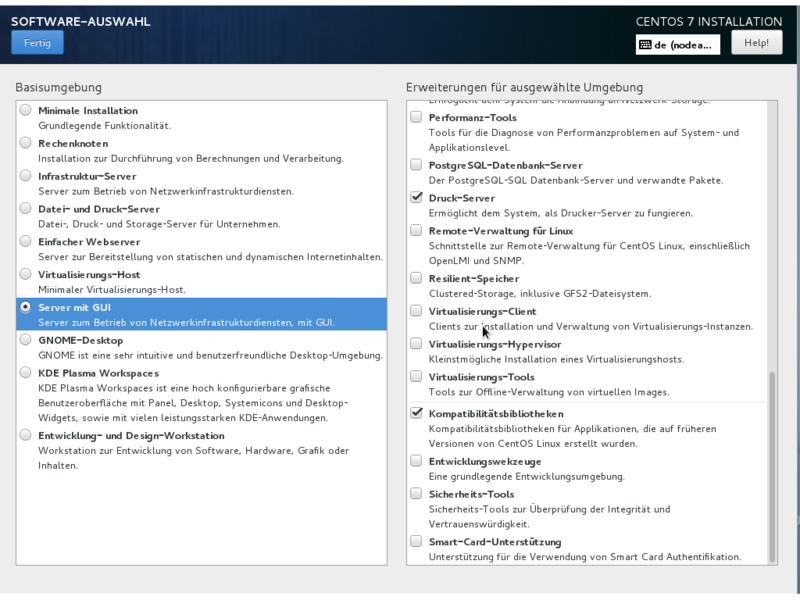
Task: Tick the PostgreSQL-Datenbank-Server checkbox
Action: pyautogui.click(x=416, y=165)
